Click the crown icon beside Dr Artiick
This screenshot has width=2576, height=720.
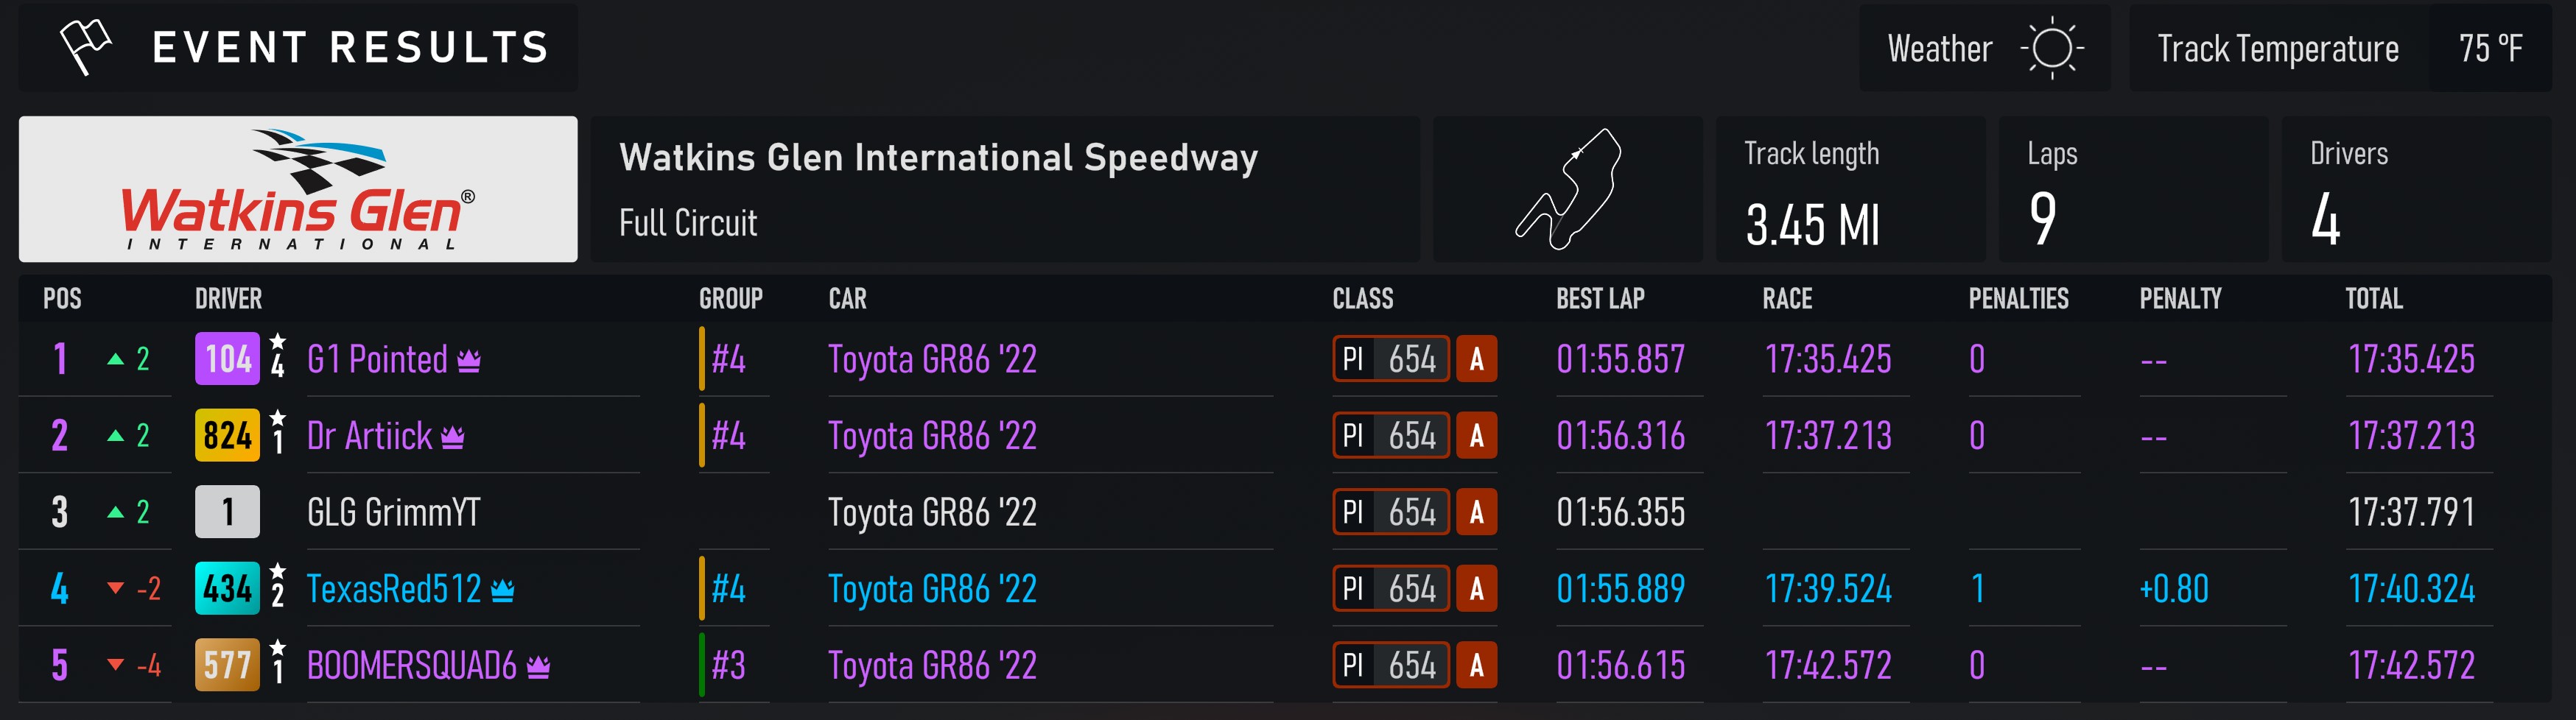click(x=453, y=437)
